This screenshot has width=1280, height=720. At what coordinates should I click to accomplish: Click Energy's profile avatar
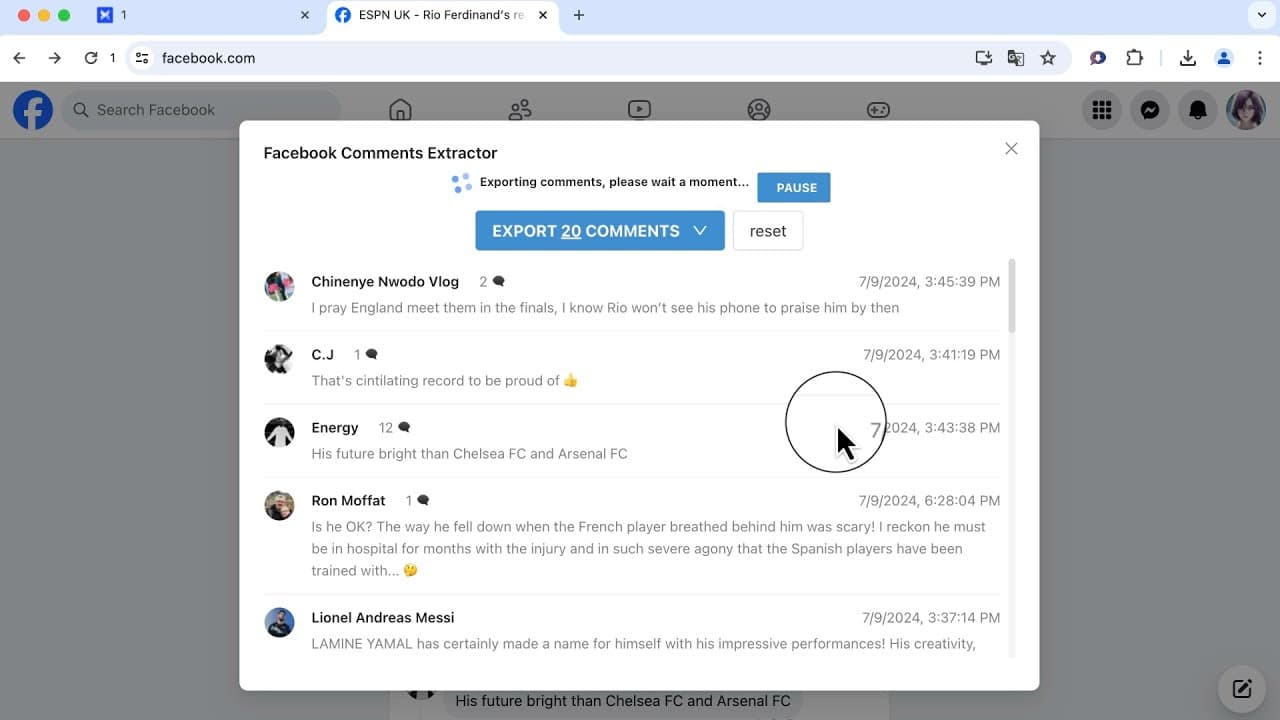279,432
